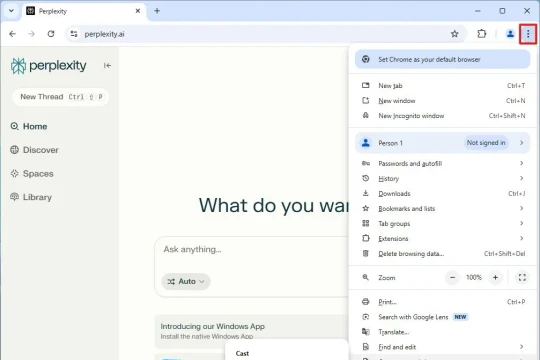Image resolution: width=540 pixels, height=360 pixels.
Task: Open the Extensions puzzle icon in toolbar
Action: (482, 34)
